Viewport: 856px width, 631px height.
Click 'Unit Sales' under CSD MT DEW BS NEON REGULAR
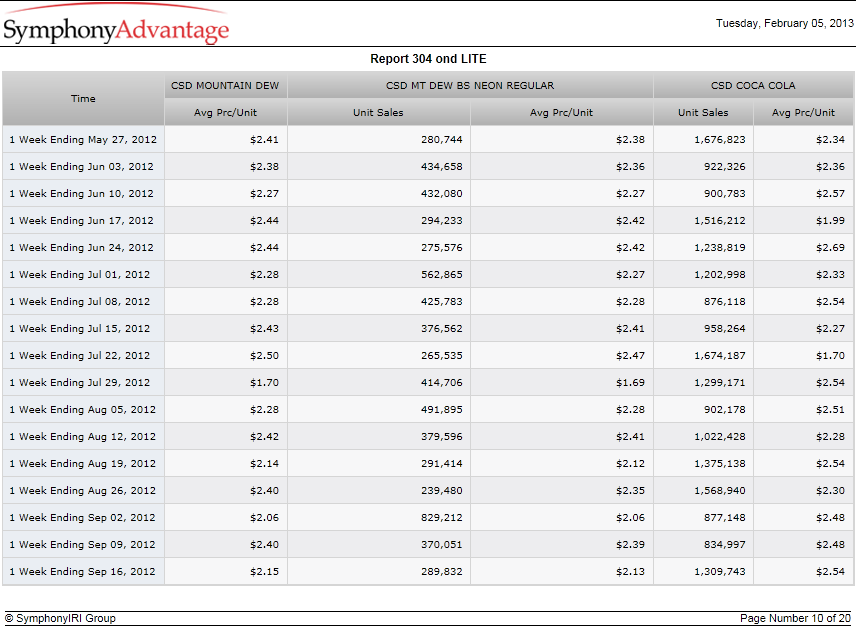(x=378, y=112)
